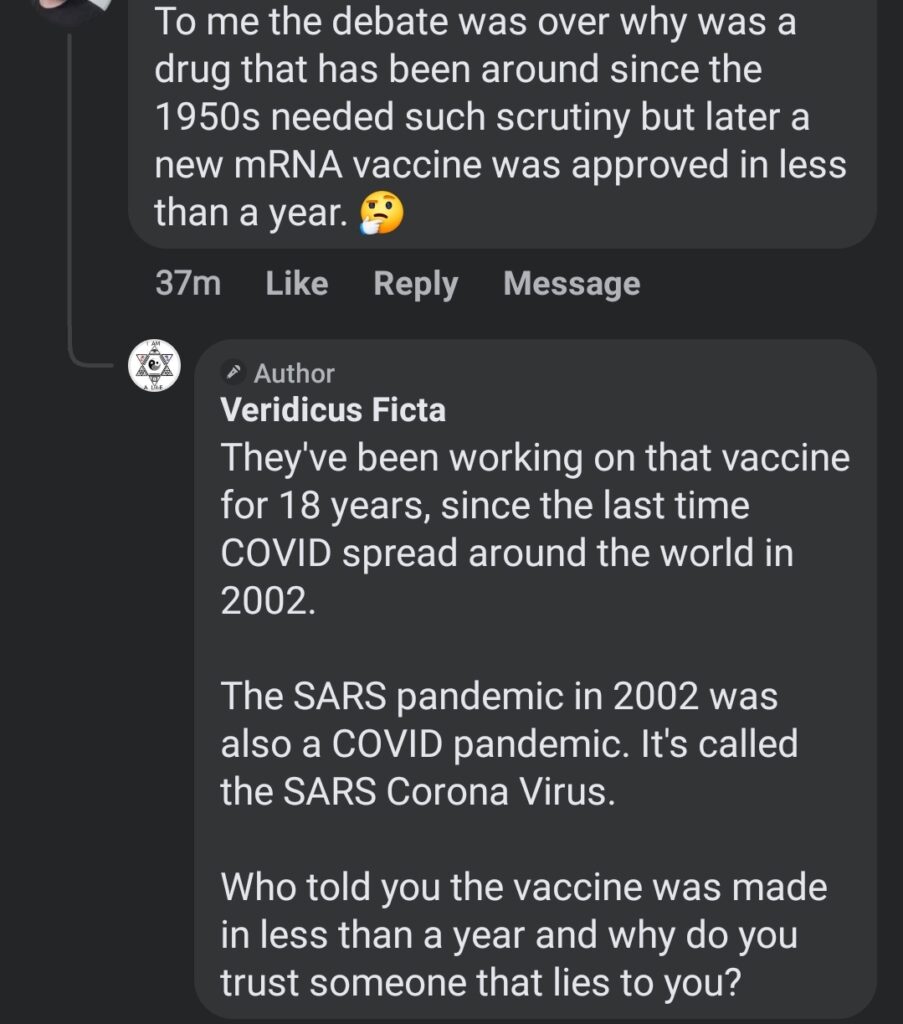Tap the line "new mRNA vaccine was approved"
Image resolution: width=903 pixels, height=1024 pixels.
pyautogui.click(x=500, y=165)
